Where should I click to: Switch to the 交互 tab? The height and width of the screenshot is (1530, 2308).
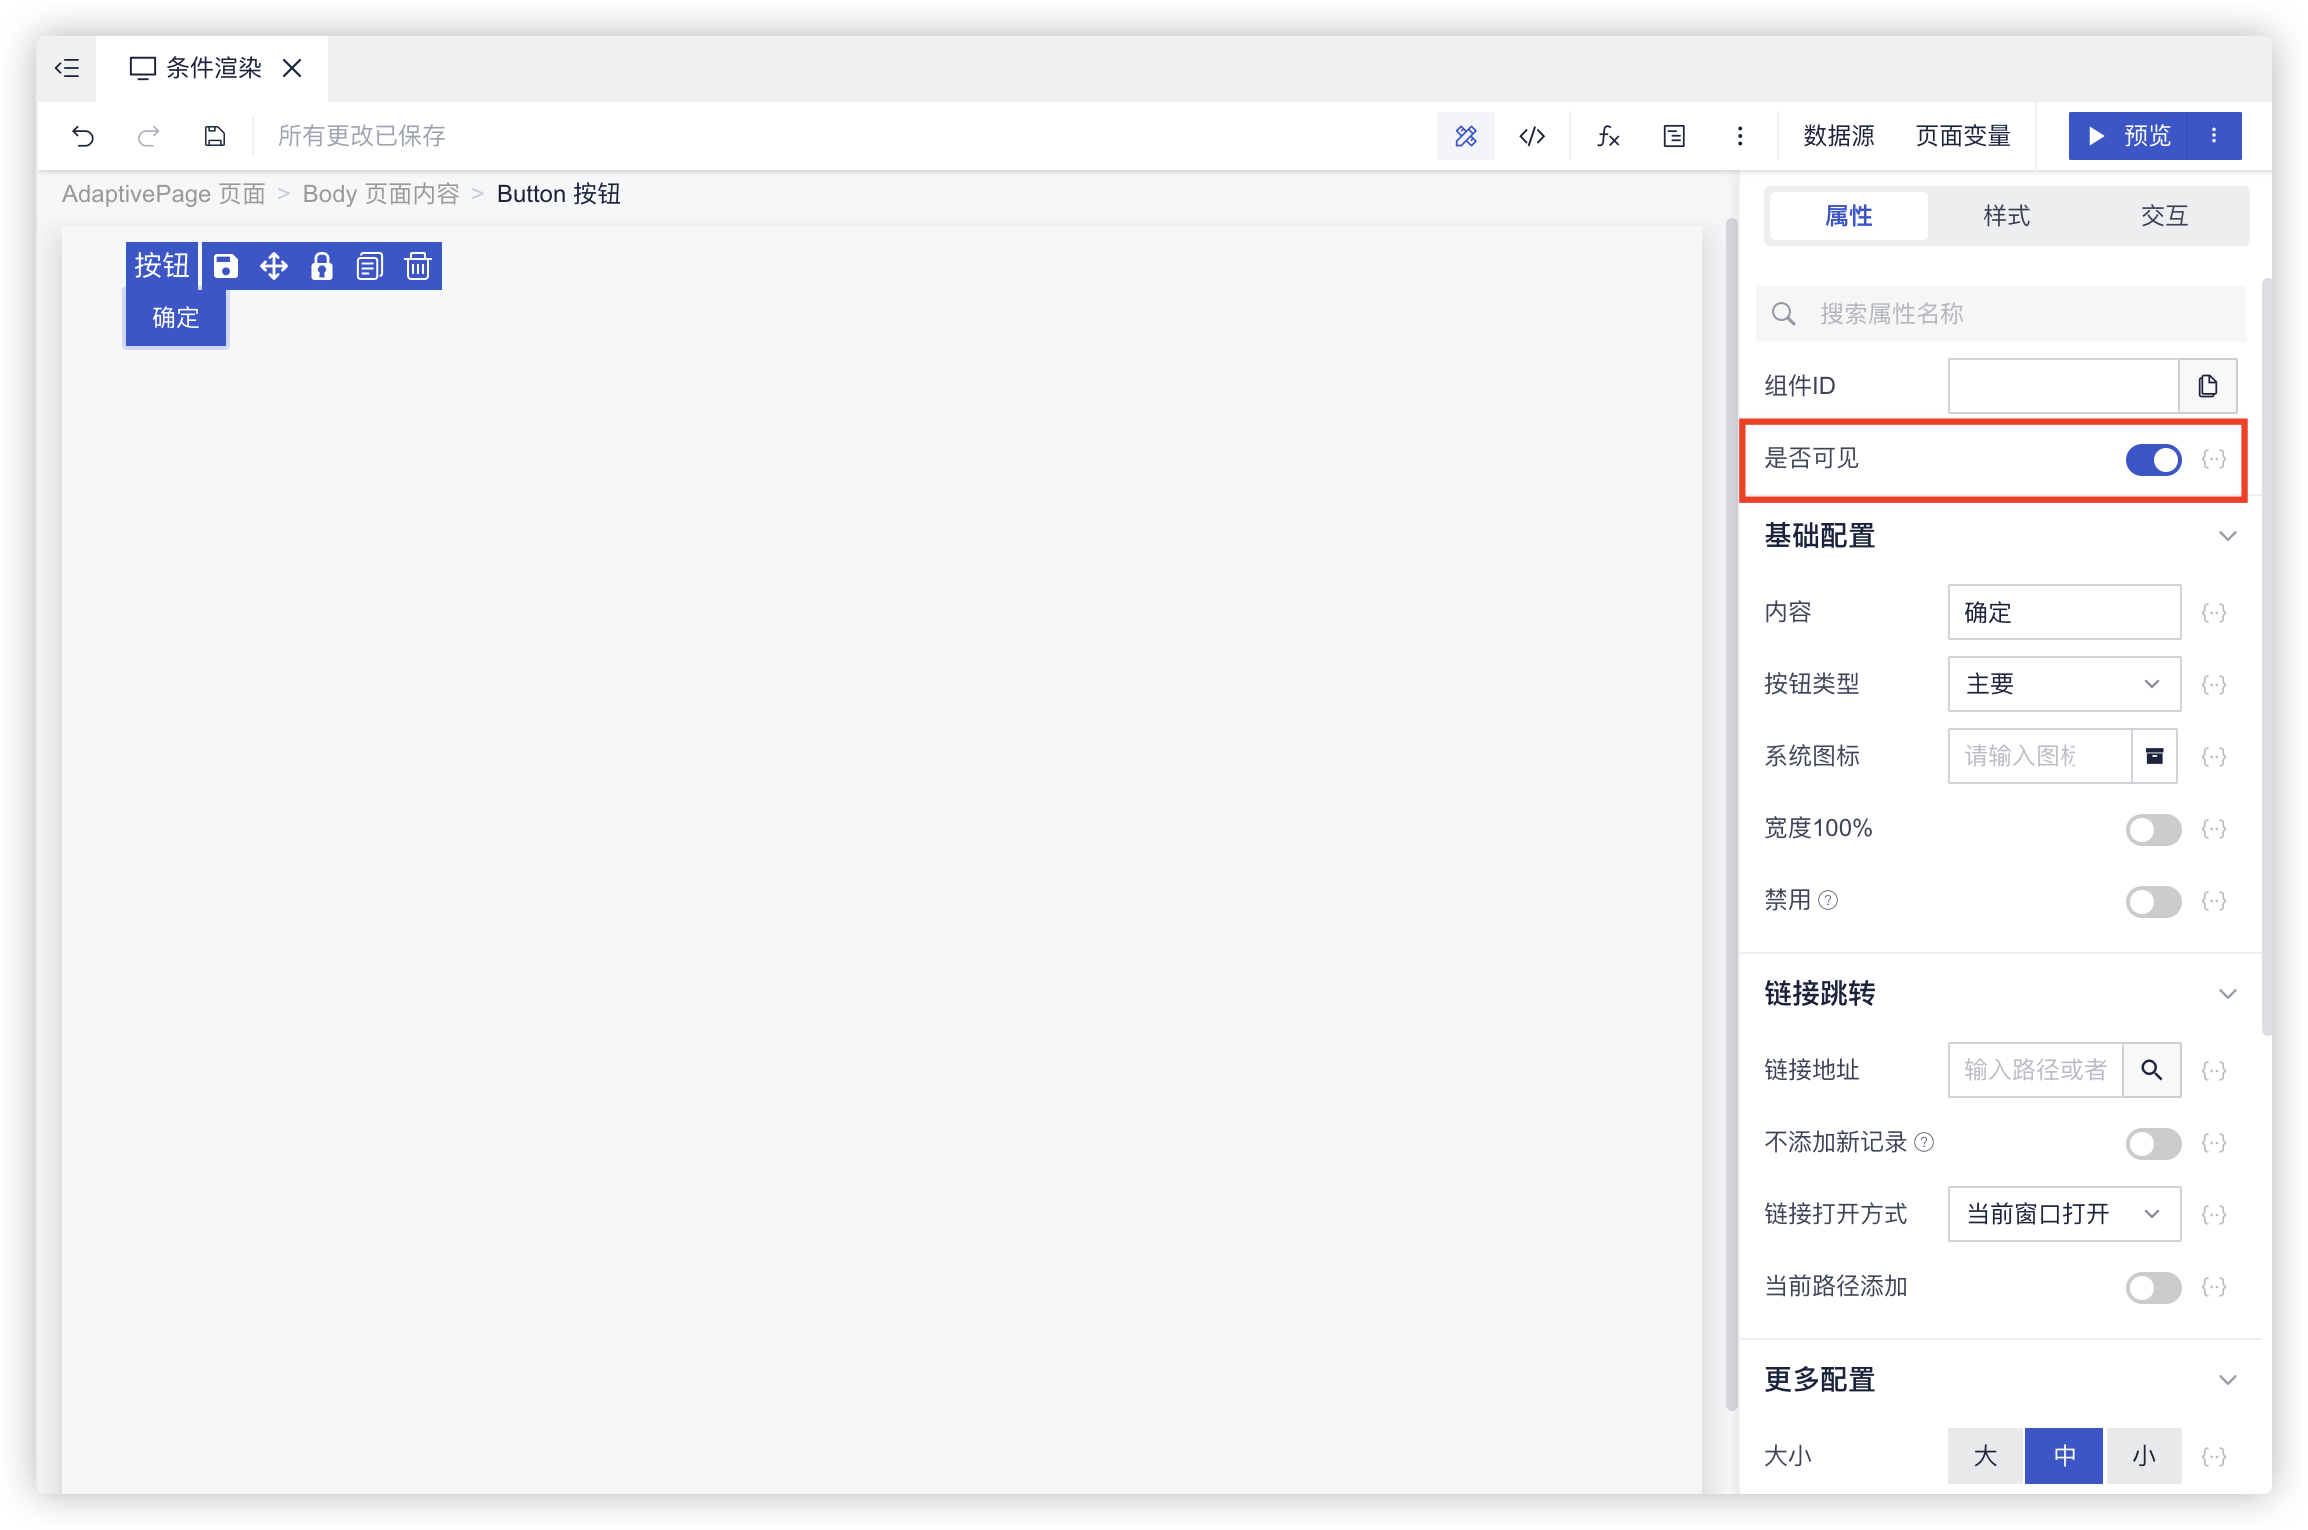[x=2164, y=216]
